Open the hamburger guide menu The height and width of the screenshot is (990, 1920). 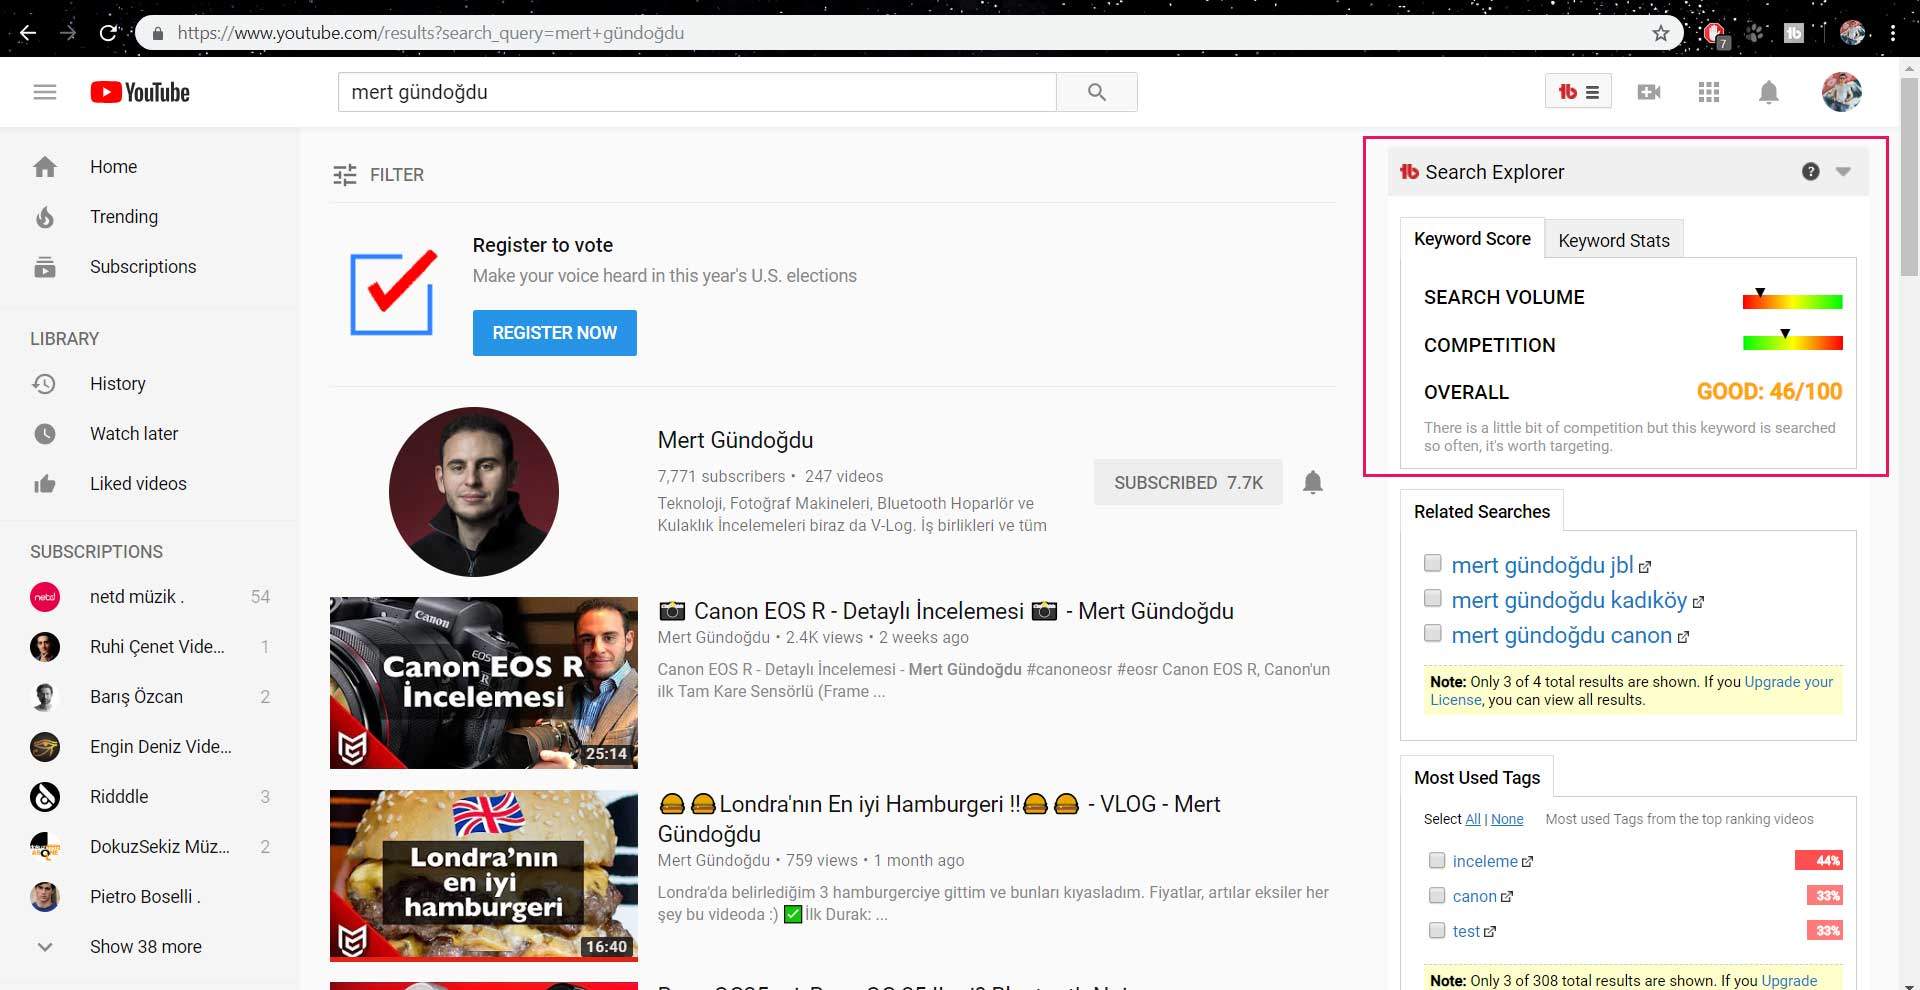coord(45,92)
